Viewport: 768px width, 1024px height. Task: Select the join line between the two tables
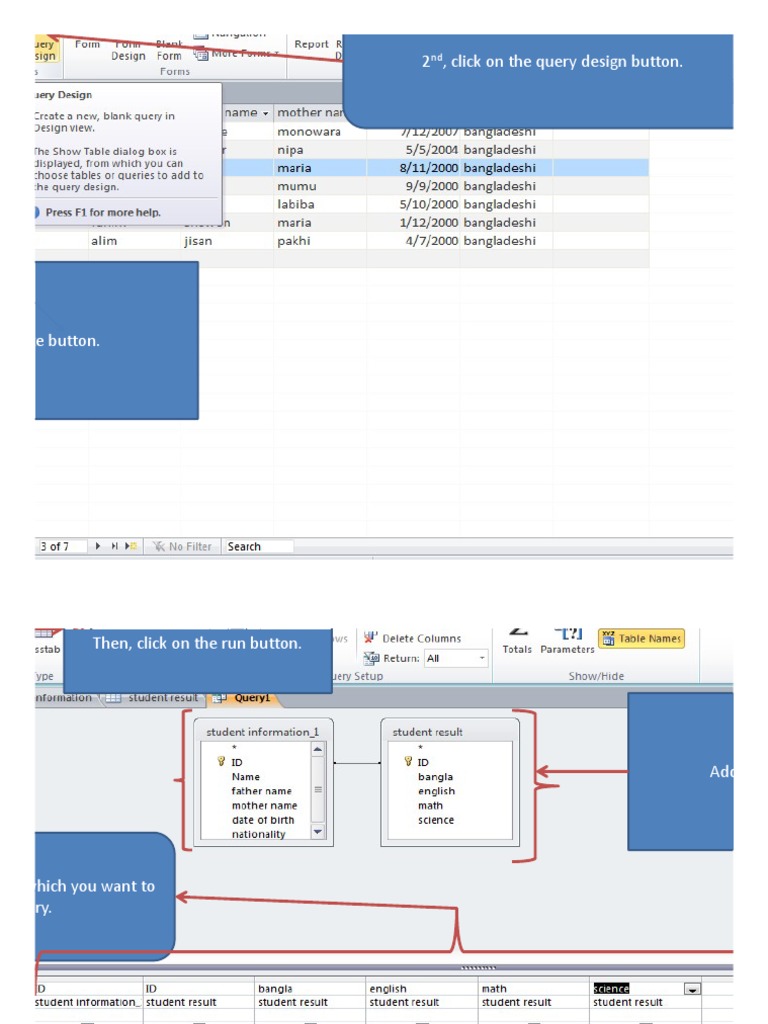357,763
